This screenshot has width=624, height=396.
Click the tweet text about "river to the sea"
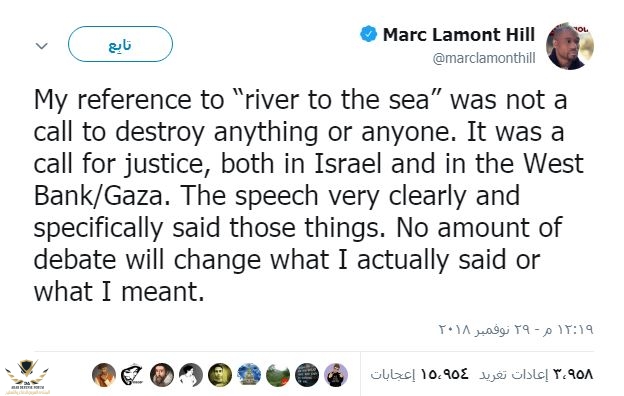[308, 195]
